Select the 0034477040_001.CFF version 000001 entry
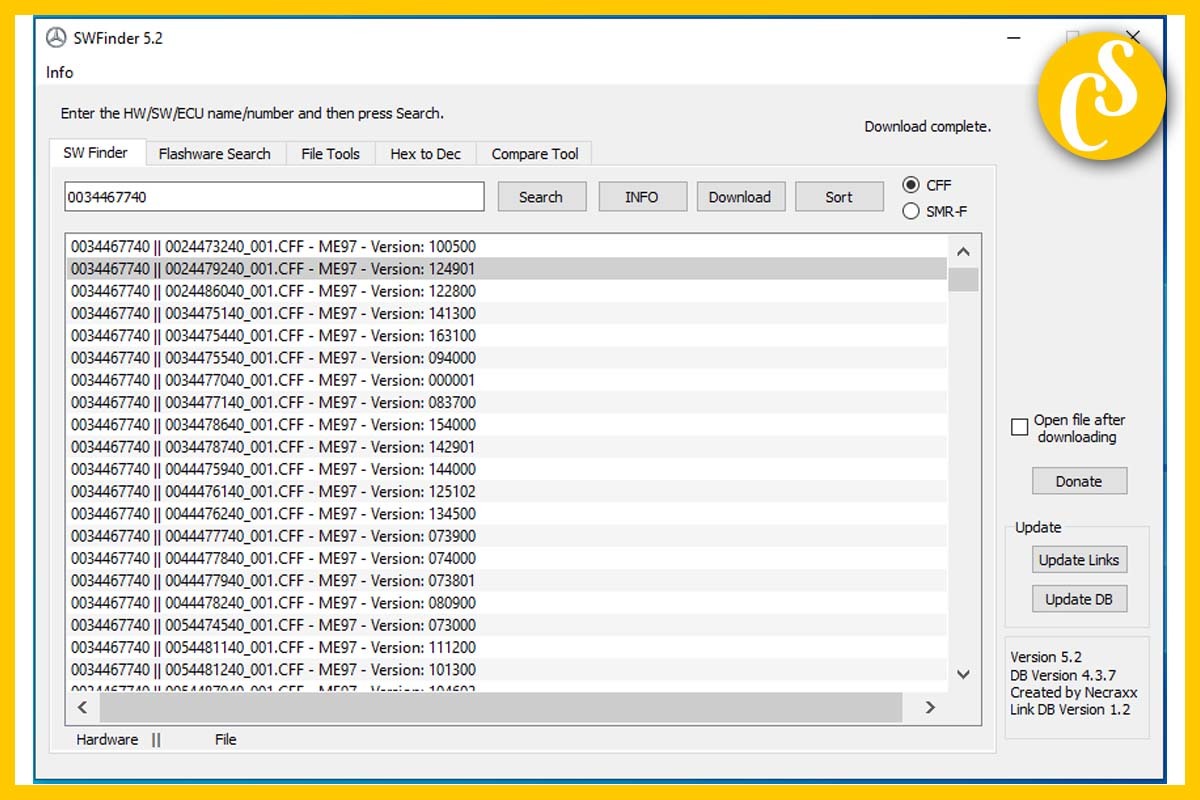The height and width of the screenshot is (800, 1200). click(273, 380)
